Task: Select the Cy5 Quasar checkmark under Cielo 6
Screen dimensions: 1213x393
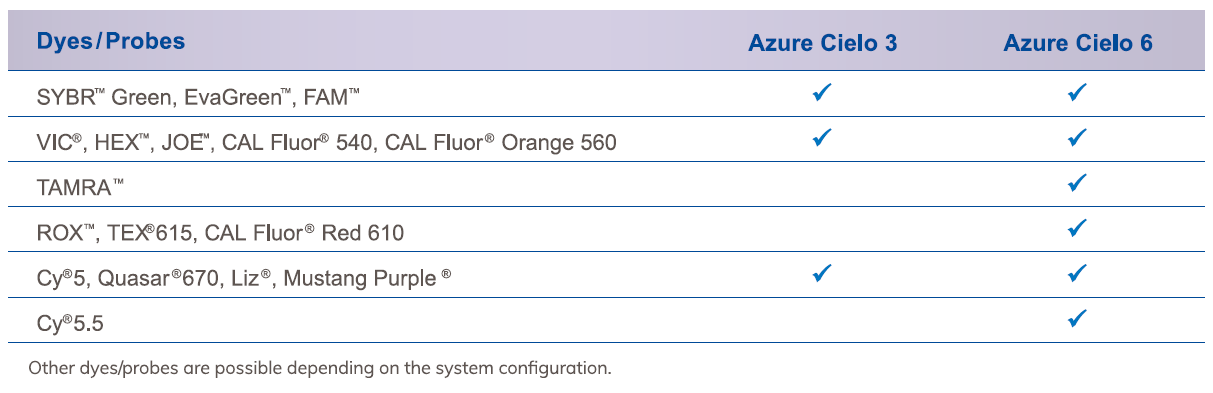Action: click(1077, 273)
